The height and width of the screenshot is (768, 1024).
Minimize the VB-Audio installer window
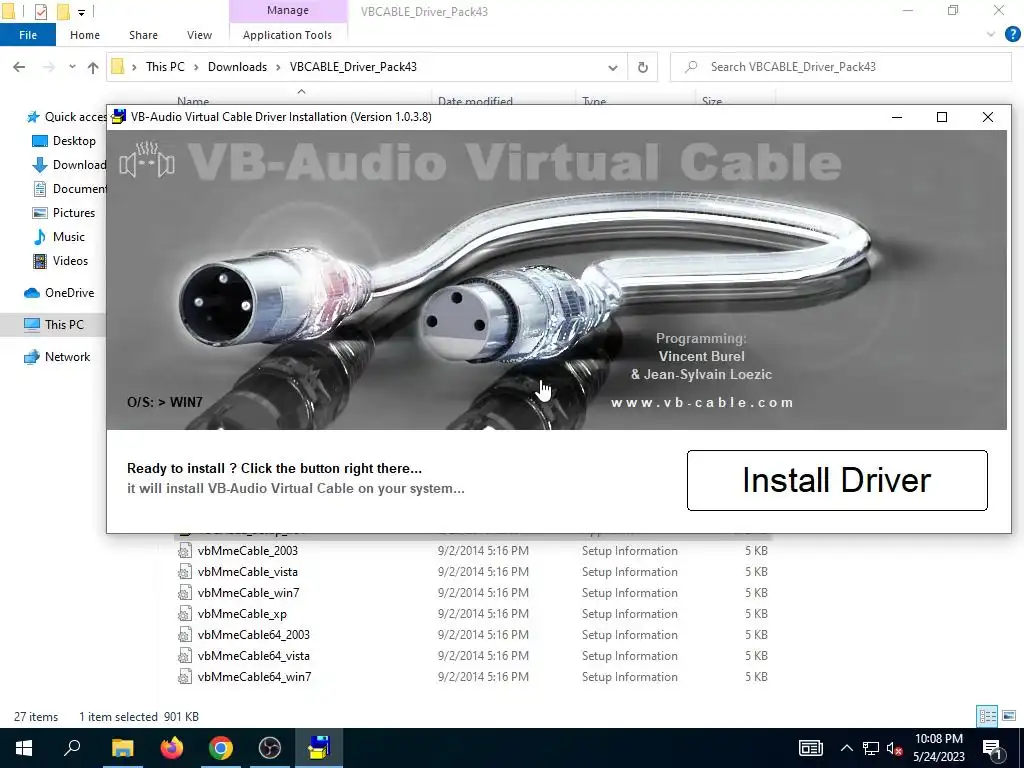tap(897, 117)
